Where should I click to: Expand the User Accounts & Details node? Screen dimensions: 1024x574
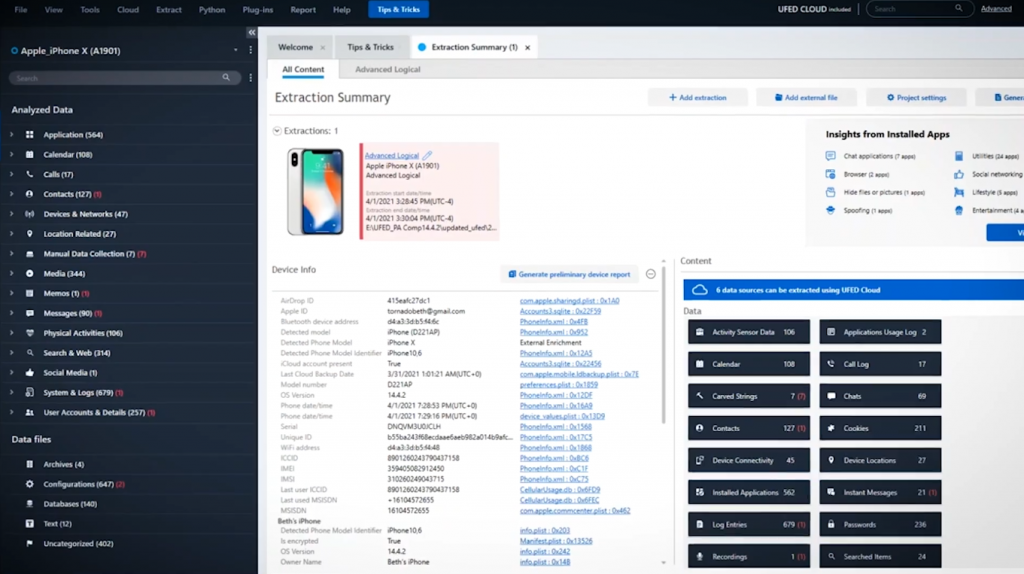tap(11, 412)
